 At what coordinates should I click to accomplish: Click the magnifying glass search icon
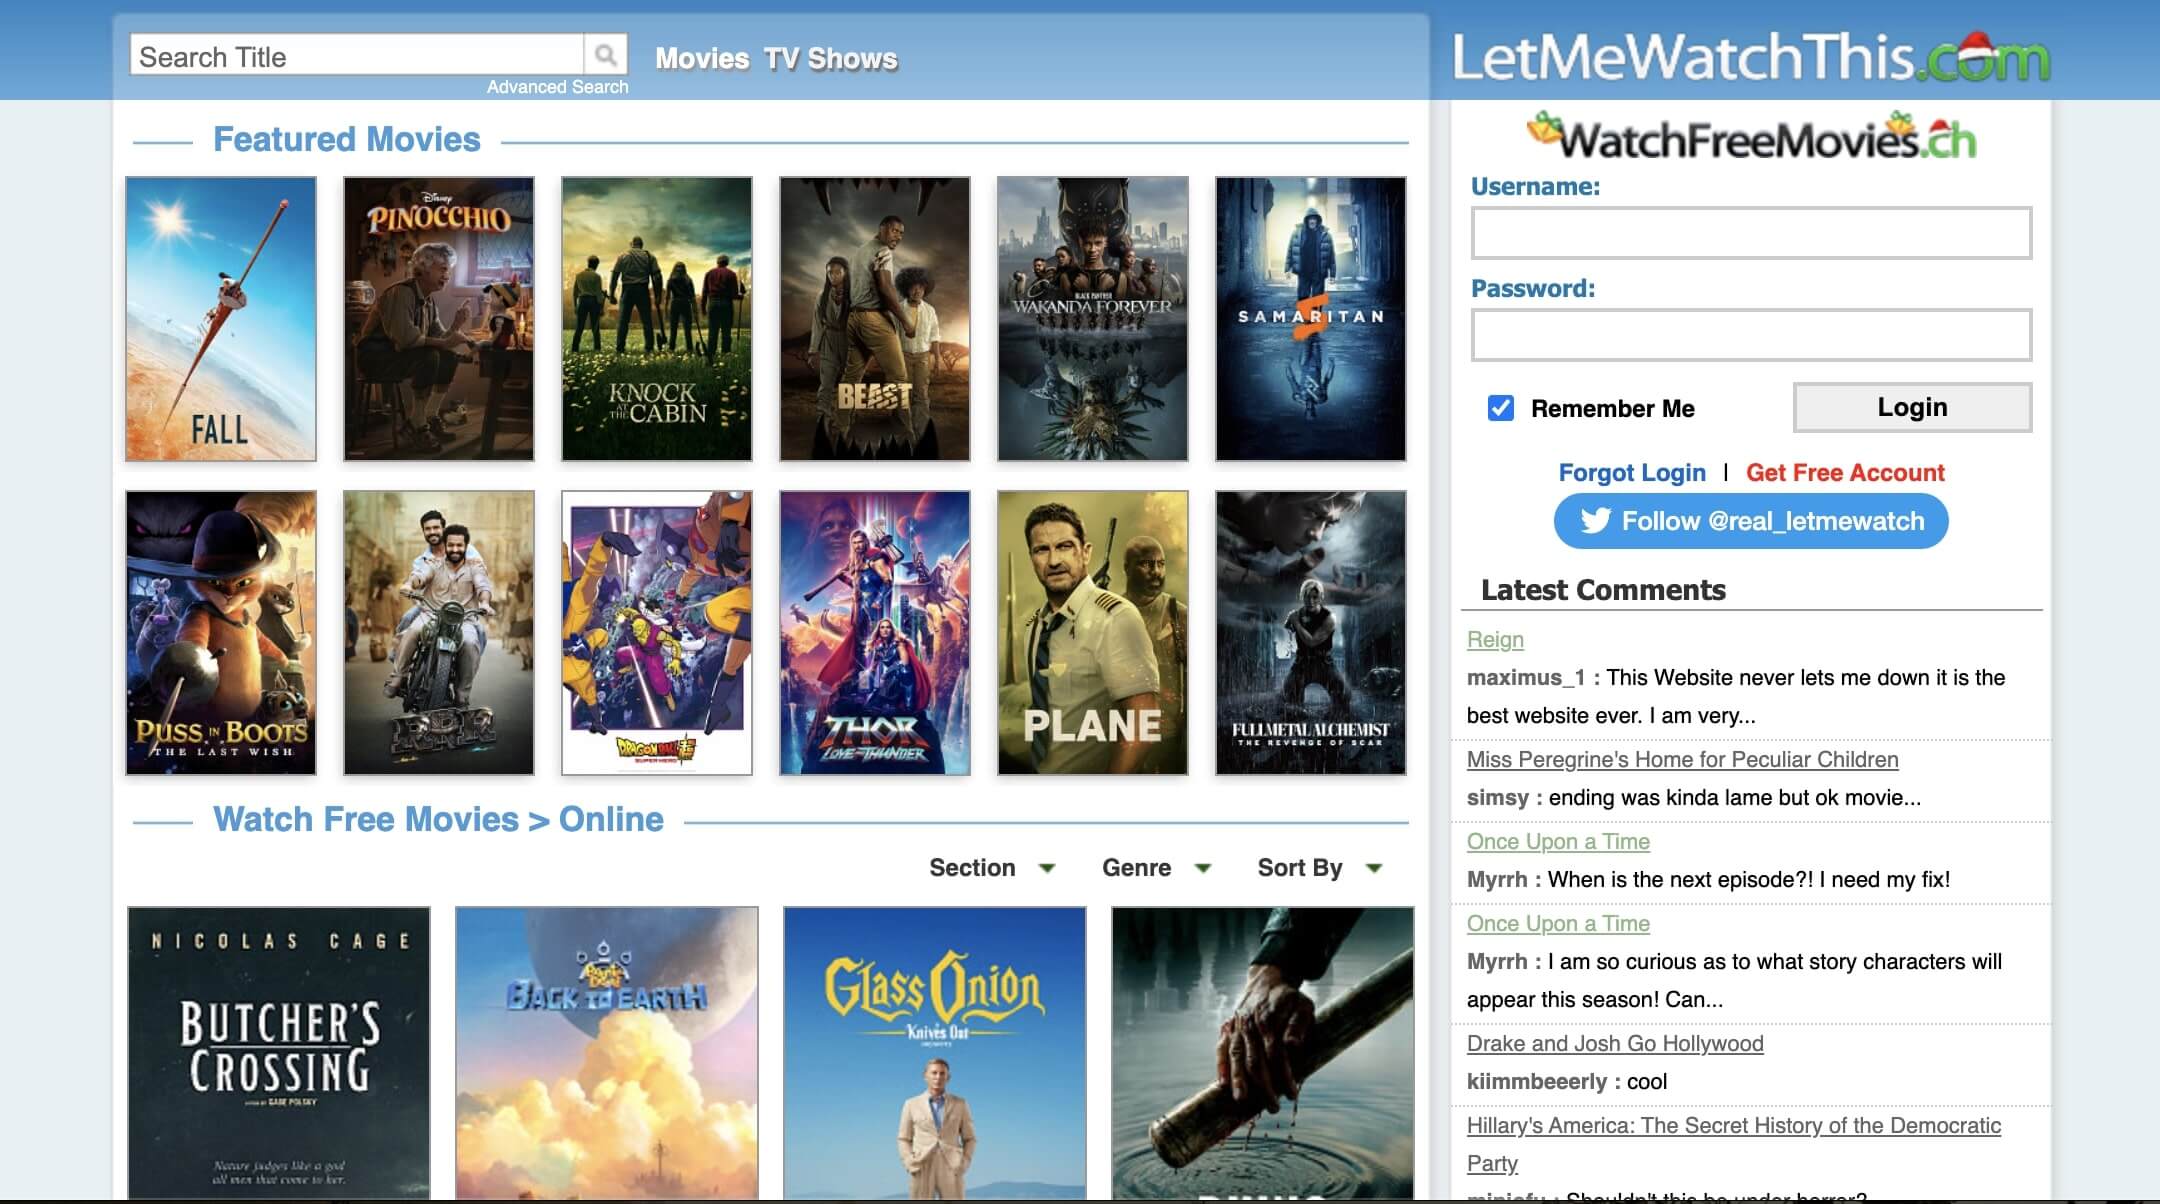(x=608, y=55)
